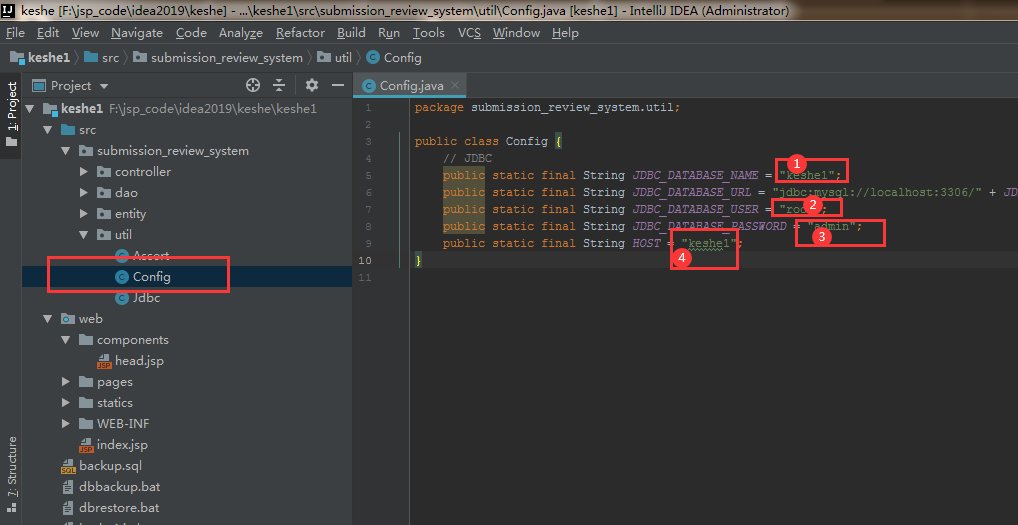The image size is (1018, 525).
Task: Select dbbackup.bat file
Action: click(110, 486)
